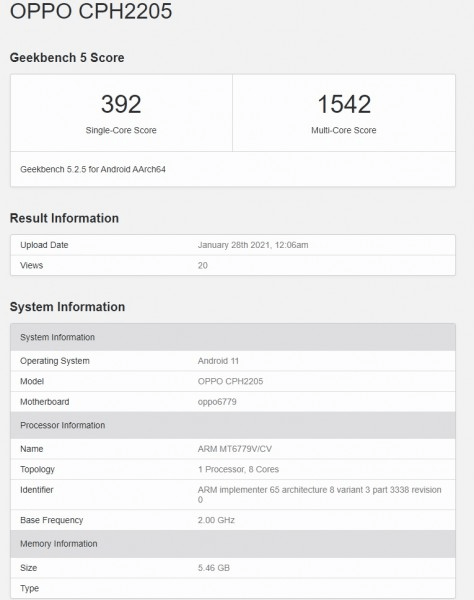
Task: Click the Views row showing 20
Action: (233, 265)
